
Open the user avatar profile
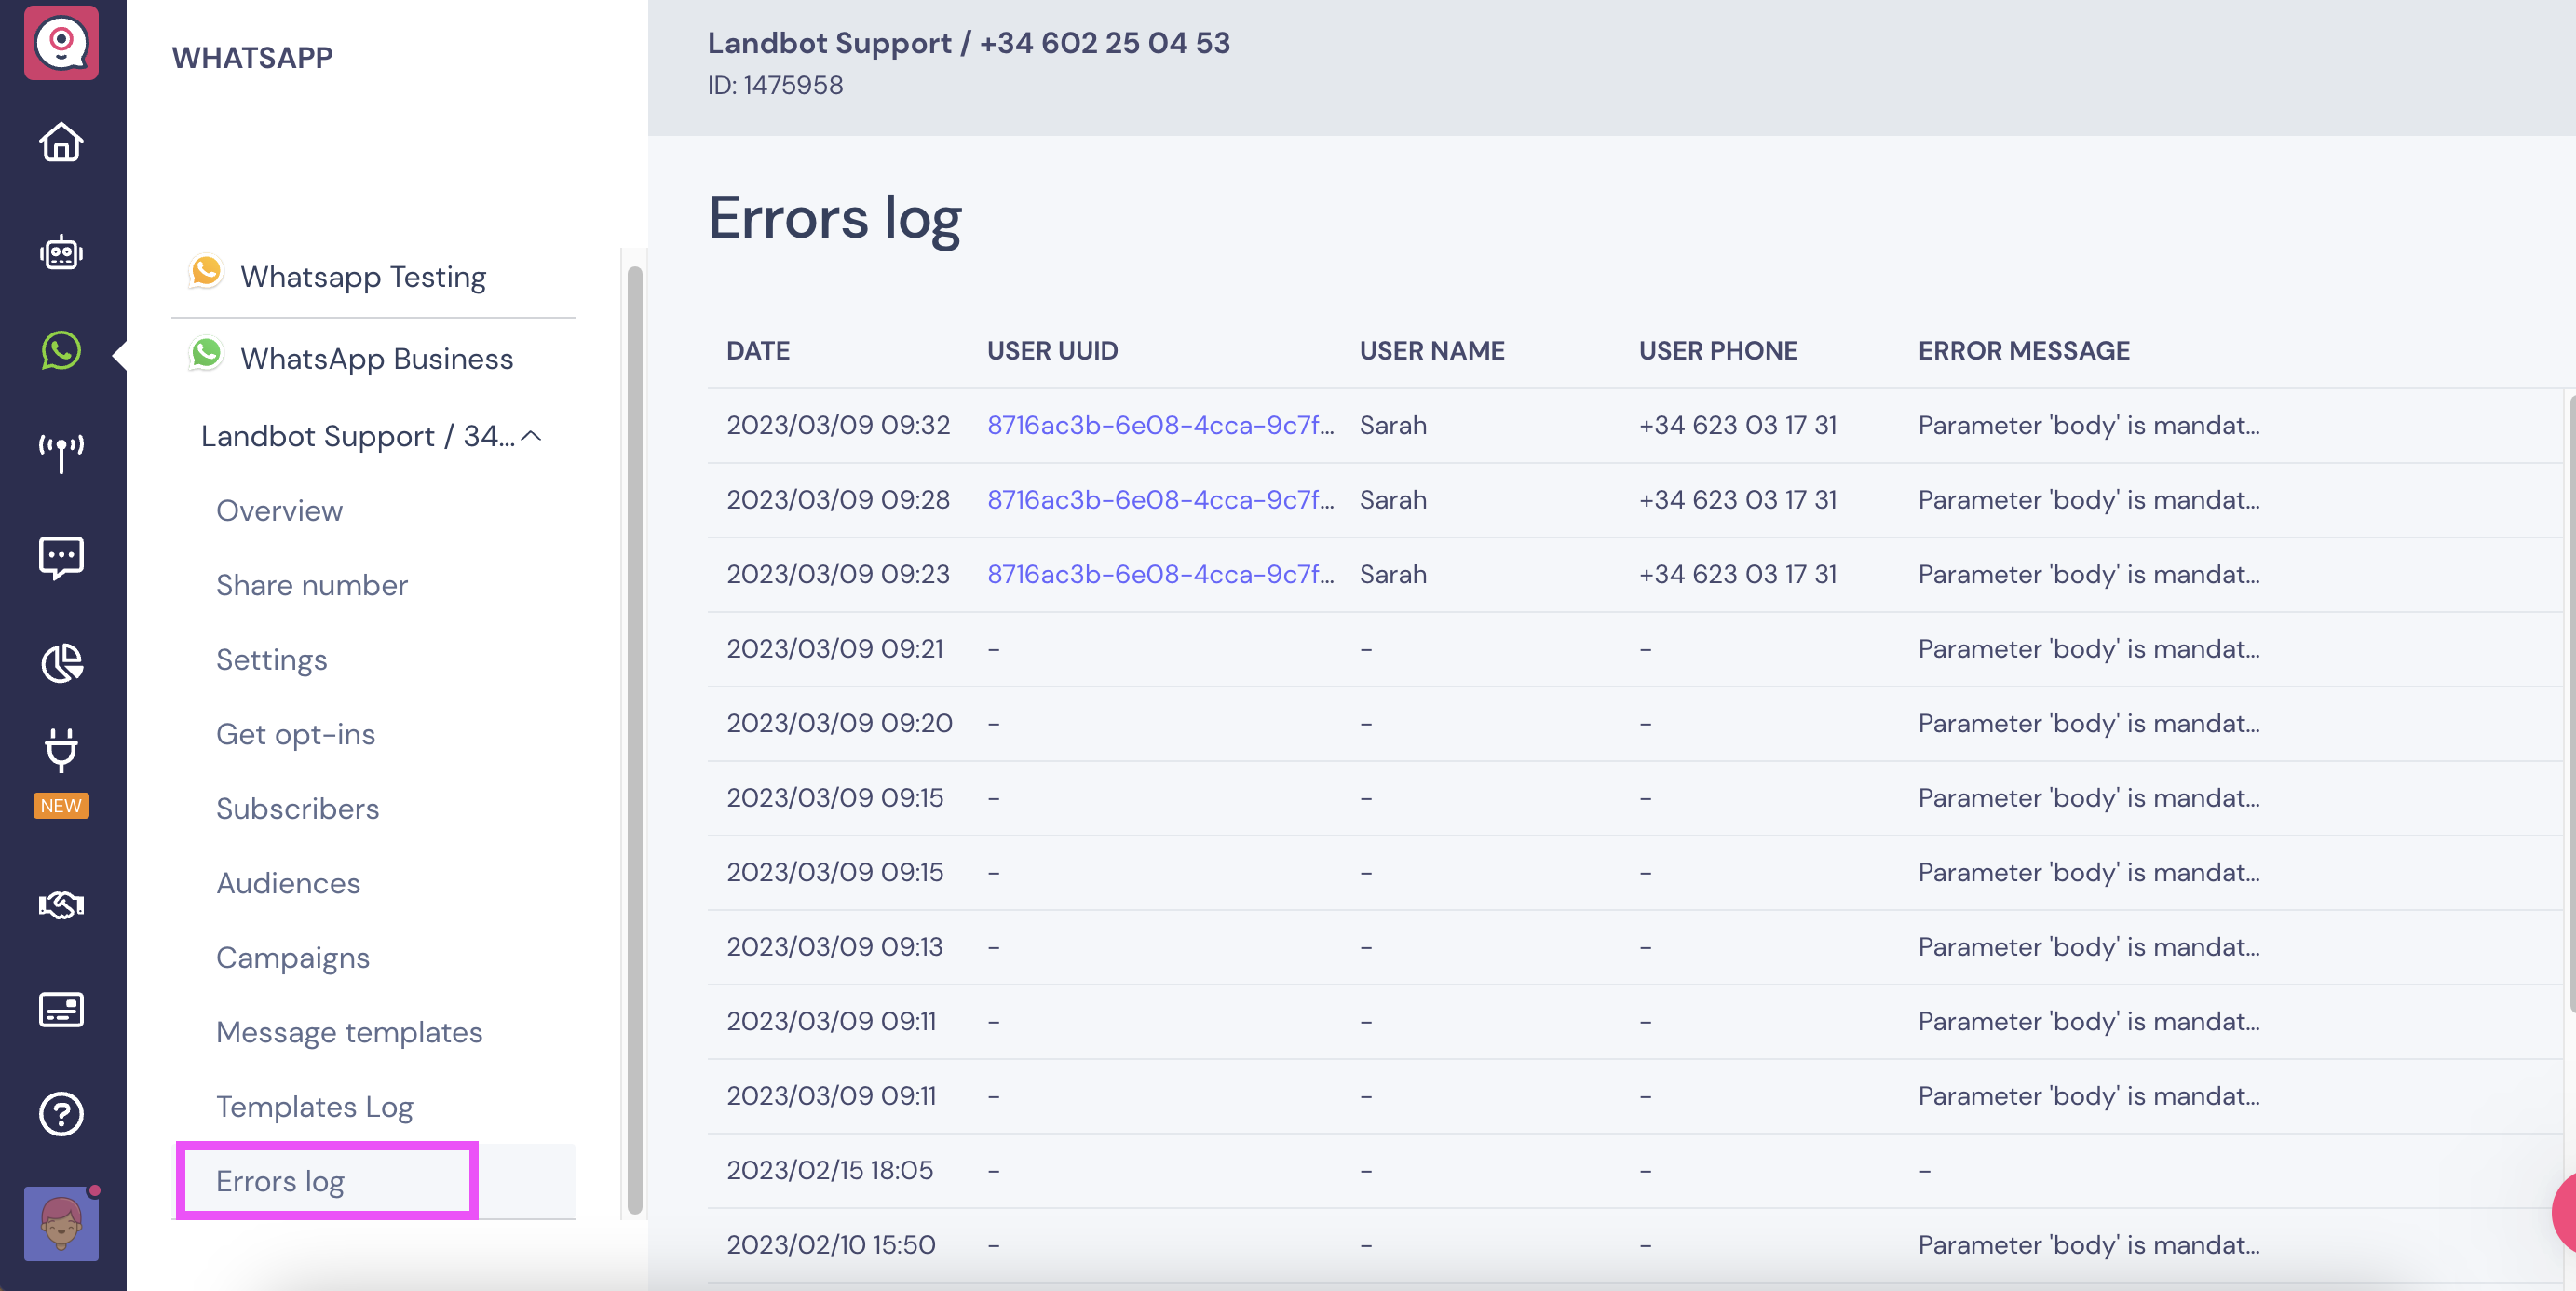(61, 1223)
